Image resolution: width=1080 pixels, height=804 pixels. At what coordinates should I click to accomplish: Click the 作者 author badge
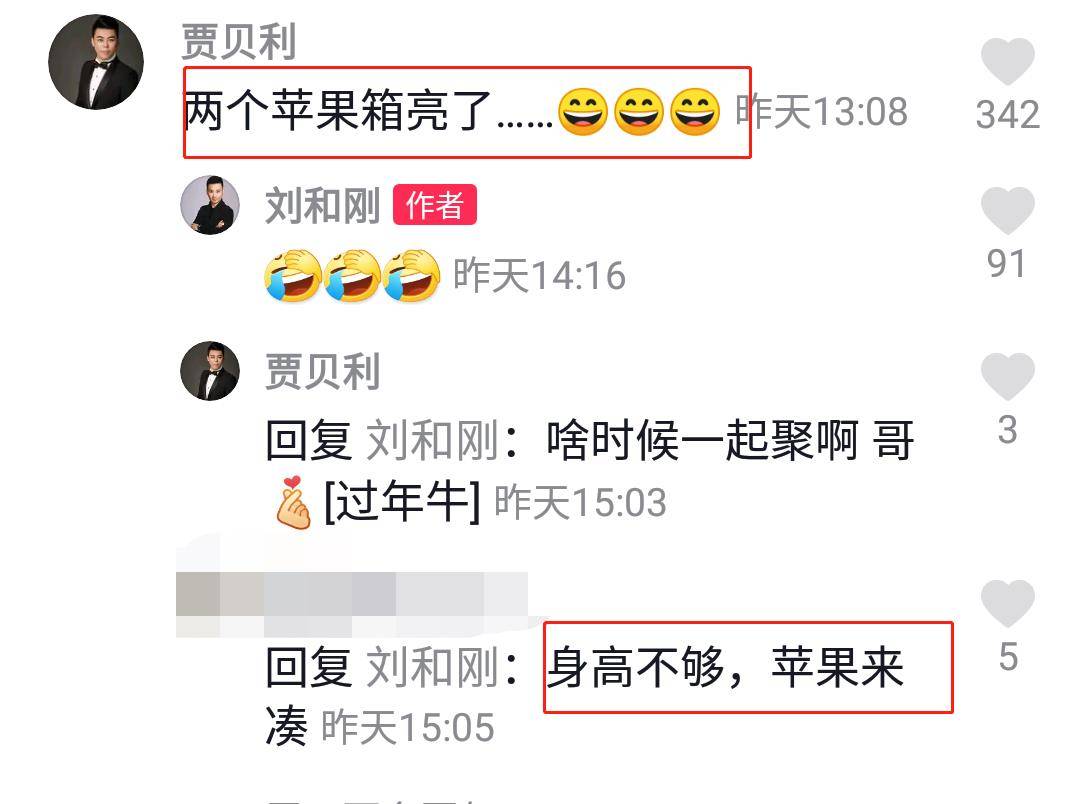(x=435, y=205)
